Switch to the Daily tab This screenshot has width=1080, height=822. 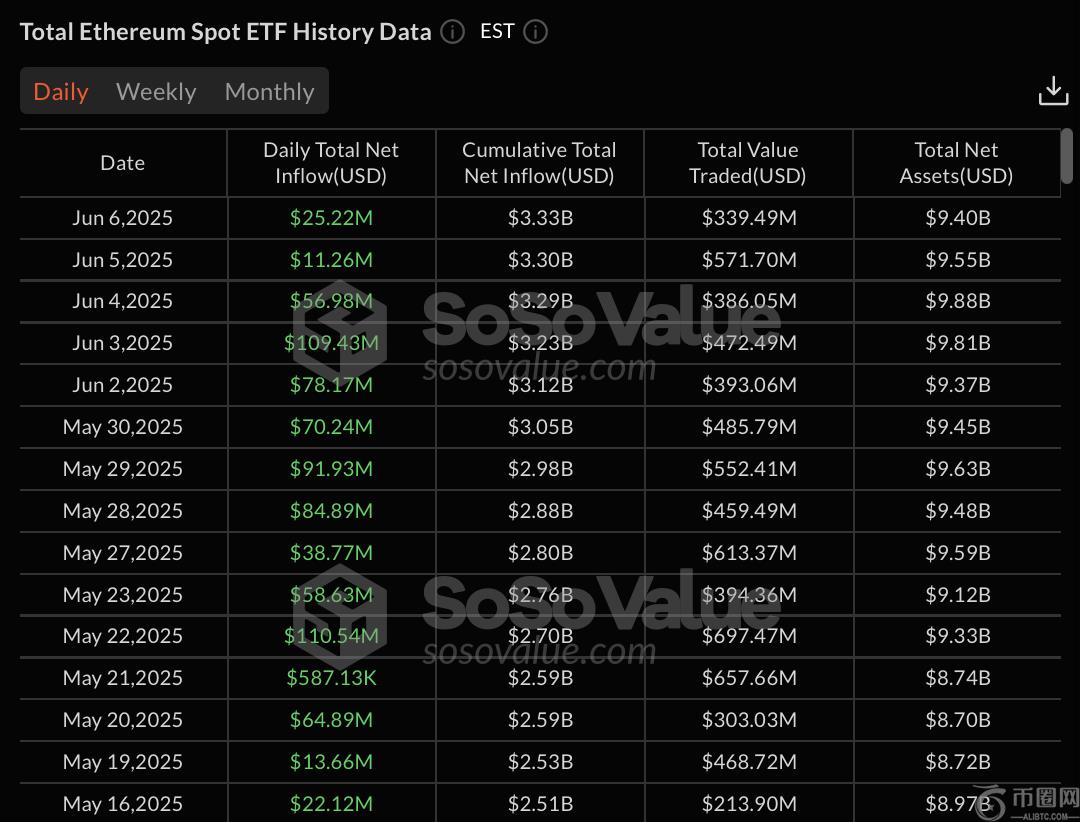tap(61, 92)
